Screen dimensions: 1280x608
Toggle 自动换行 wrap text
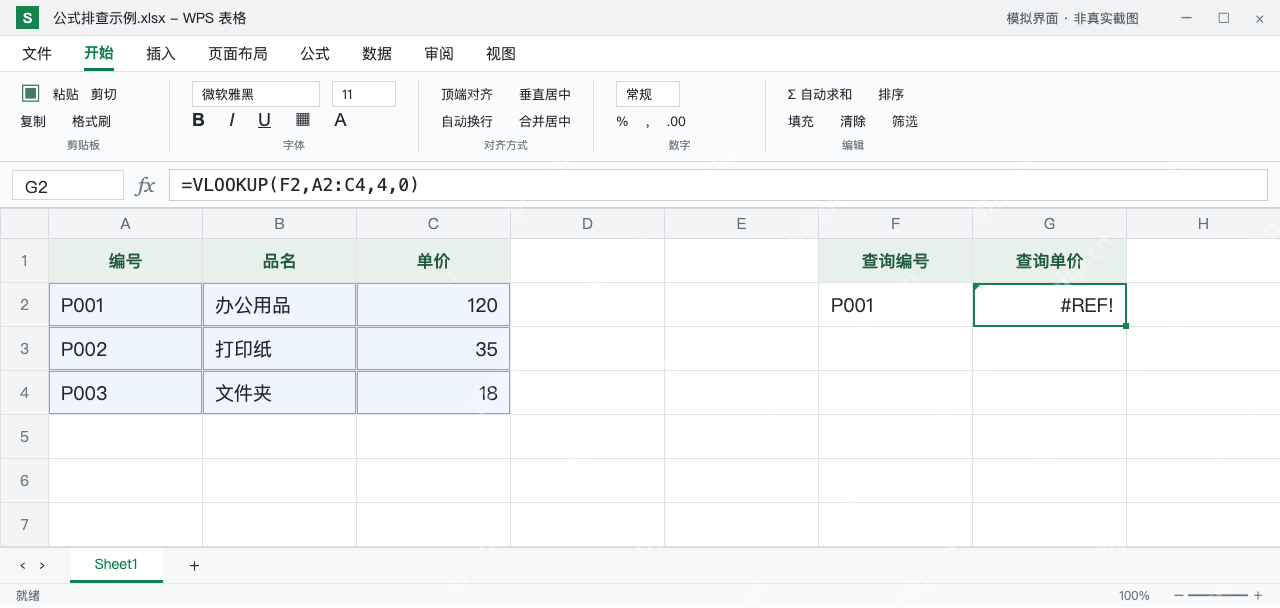pos(467,122)
